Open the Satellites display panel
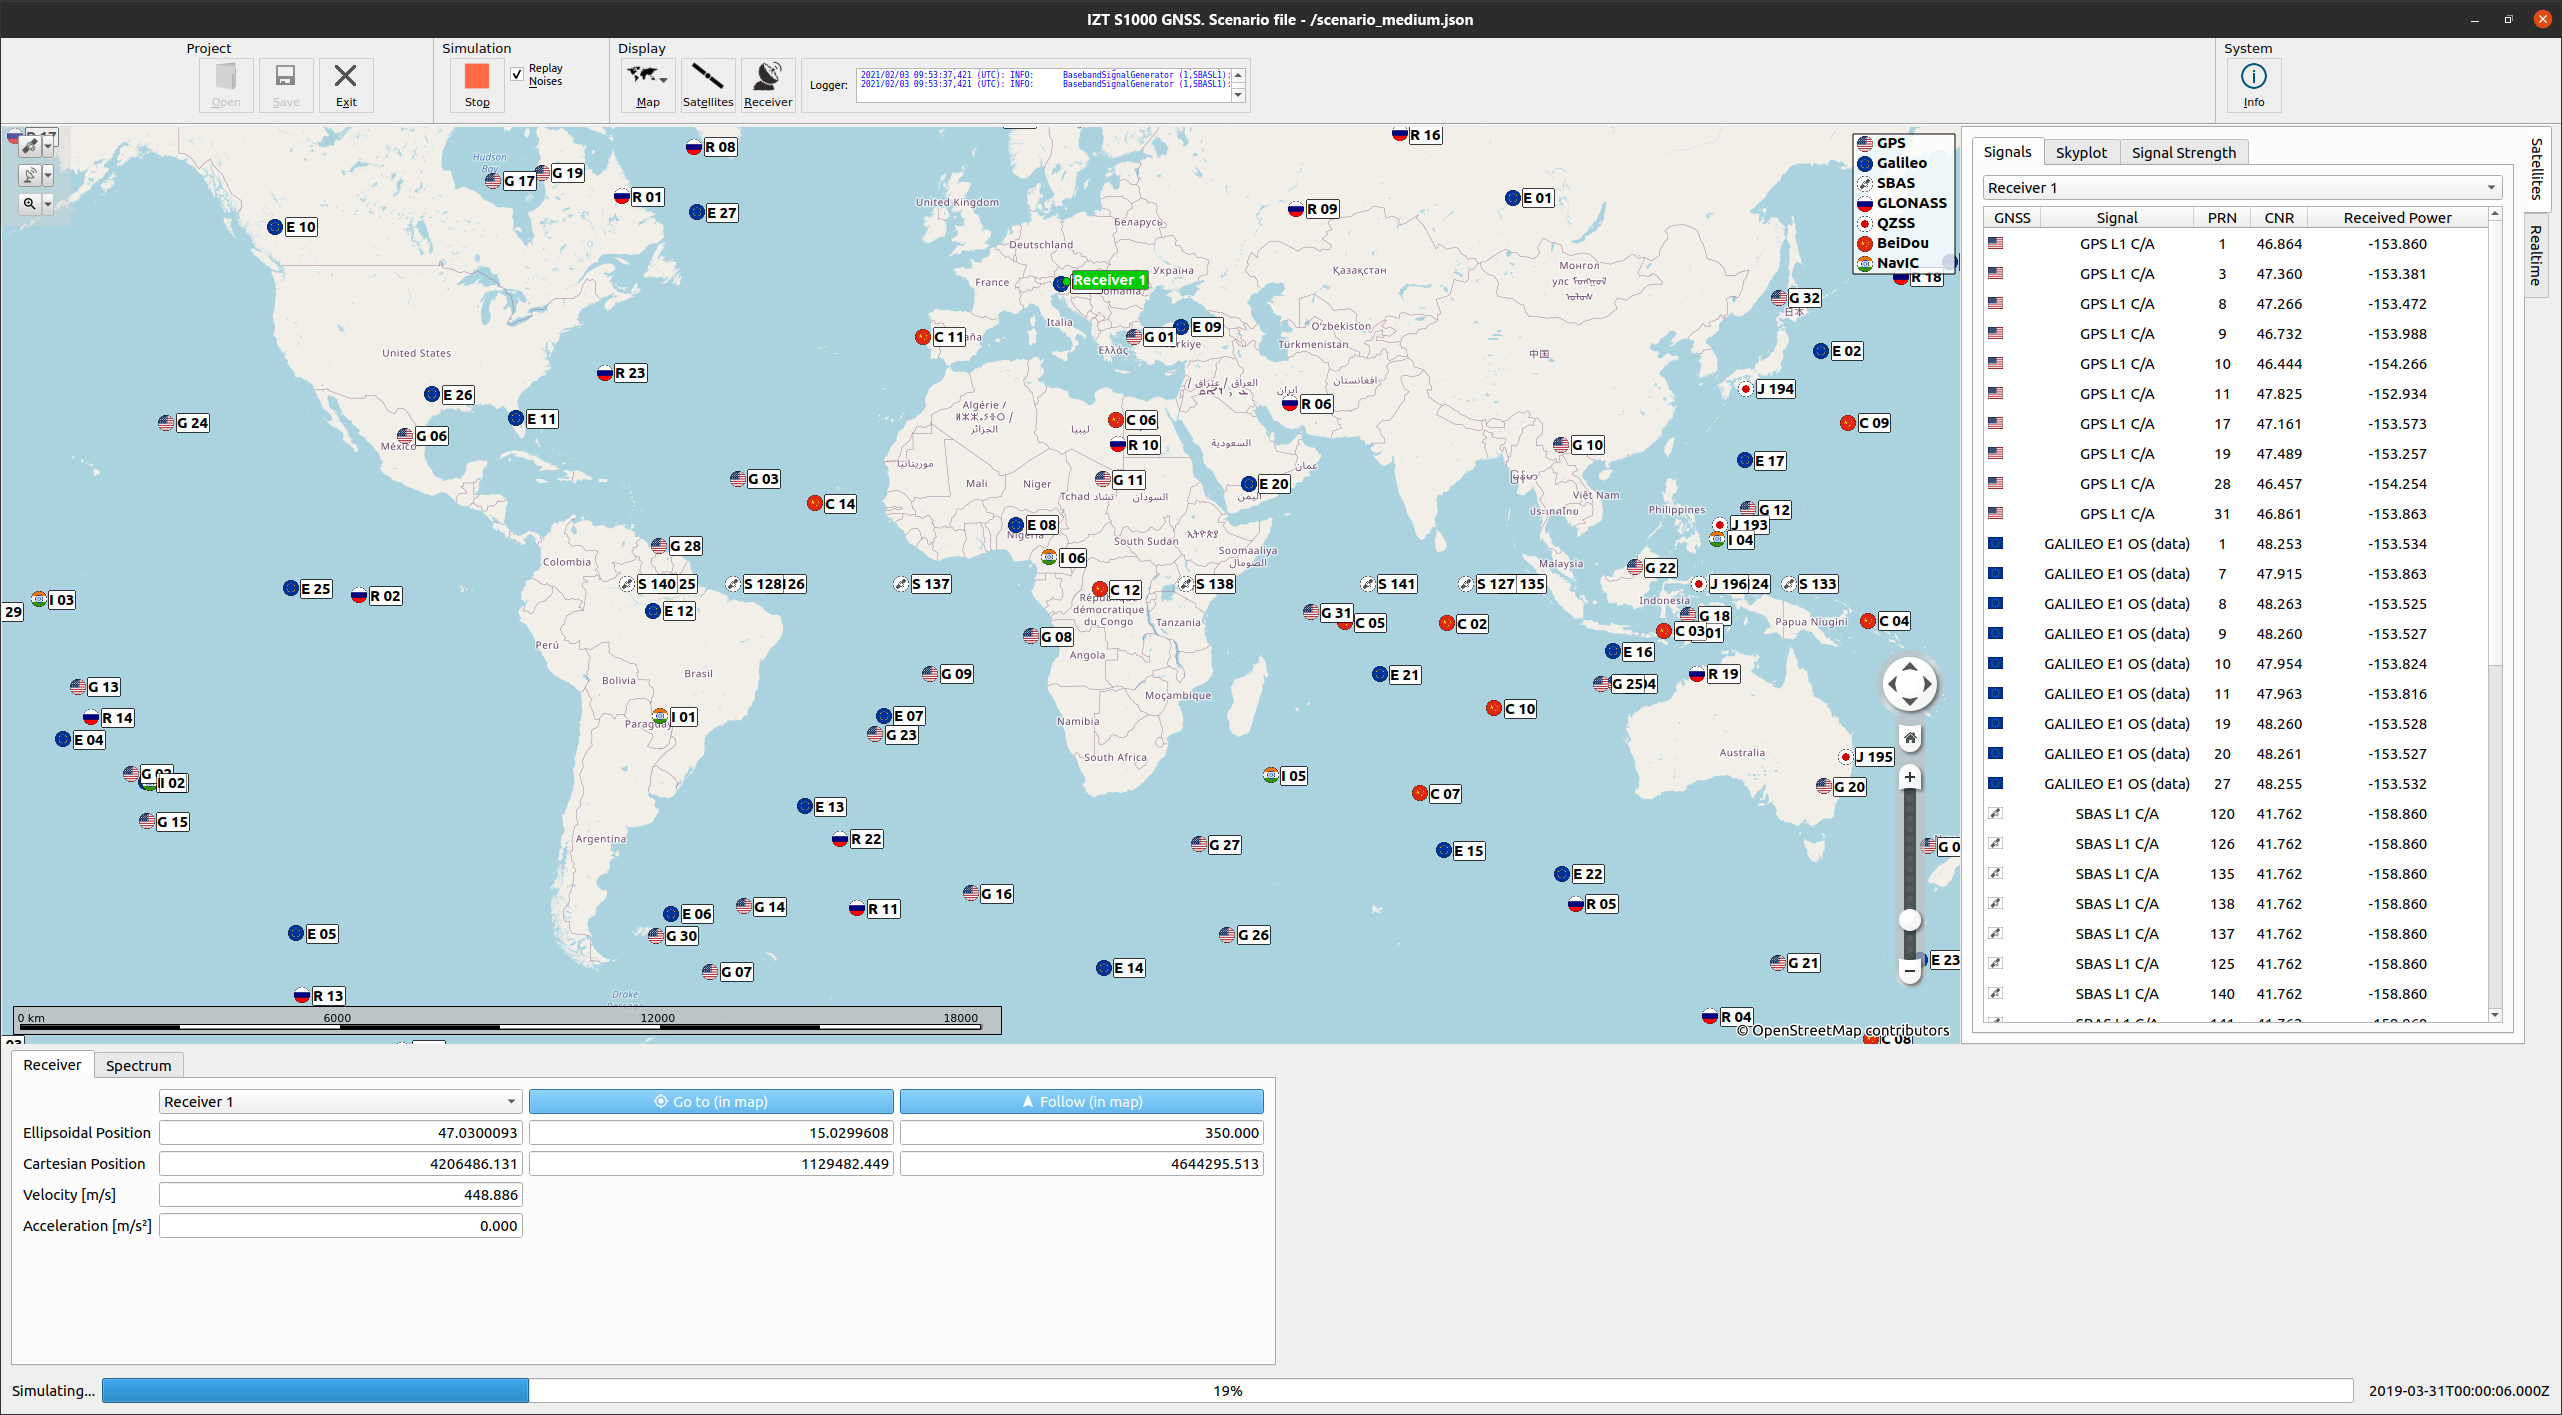 707,84
